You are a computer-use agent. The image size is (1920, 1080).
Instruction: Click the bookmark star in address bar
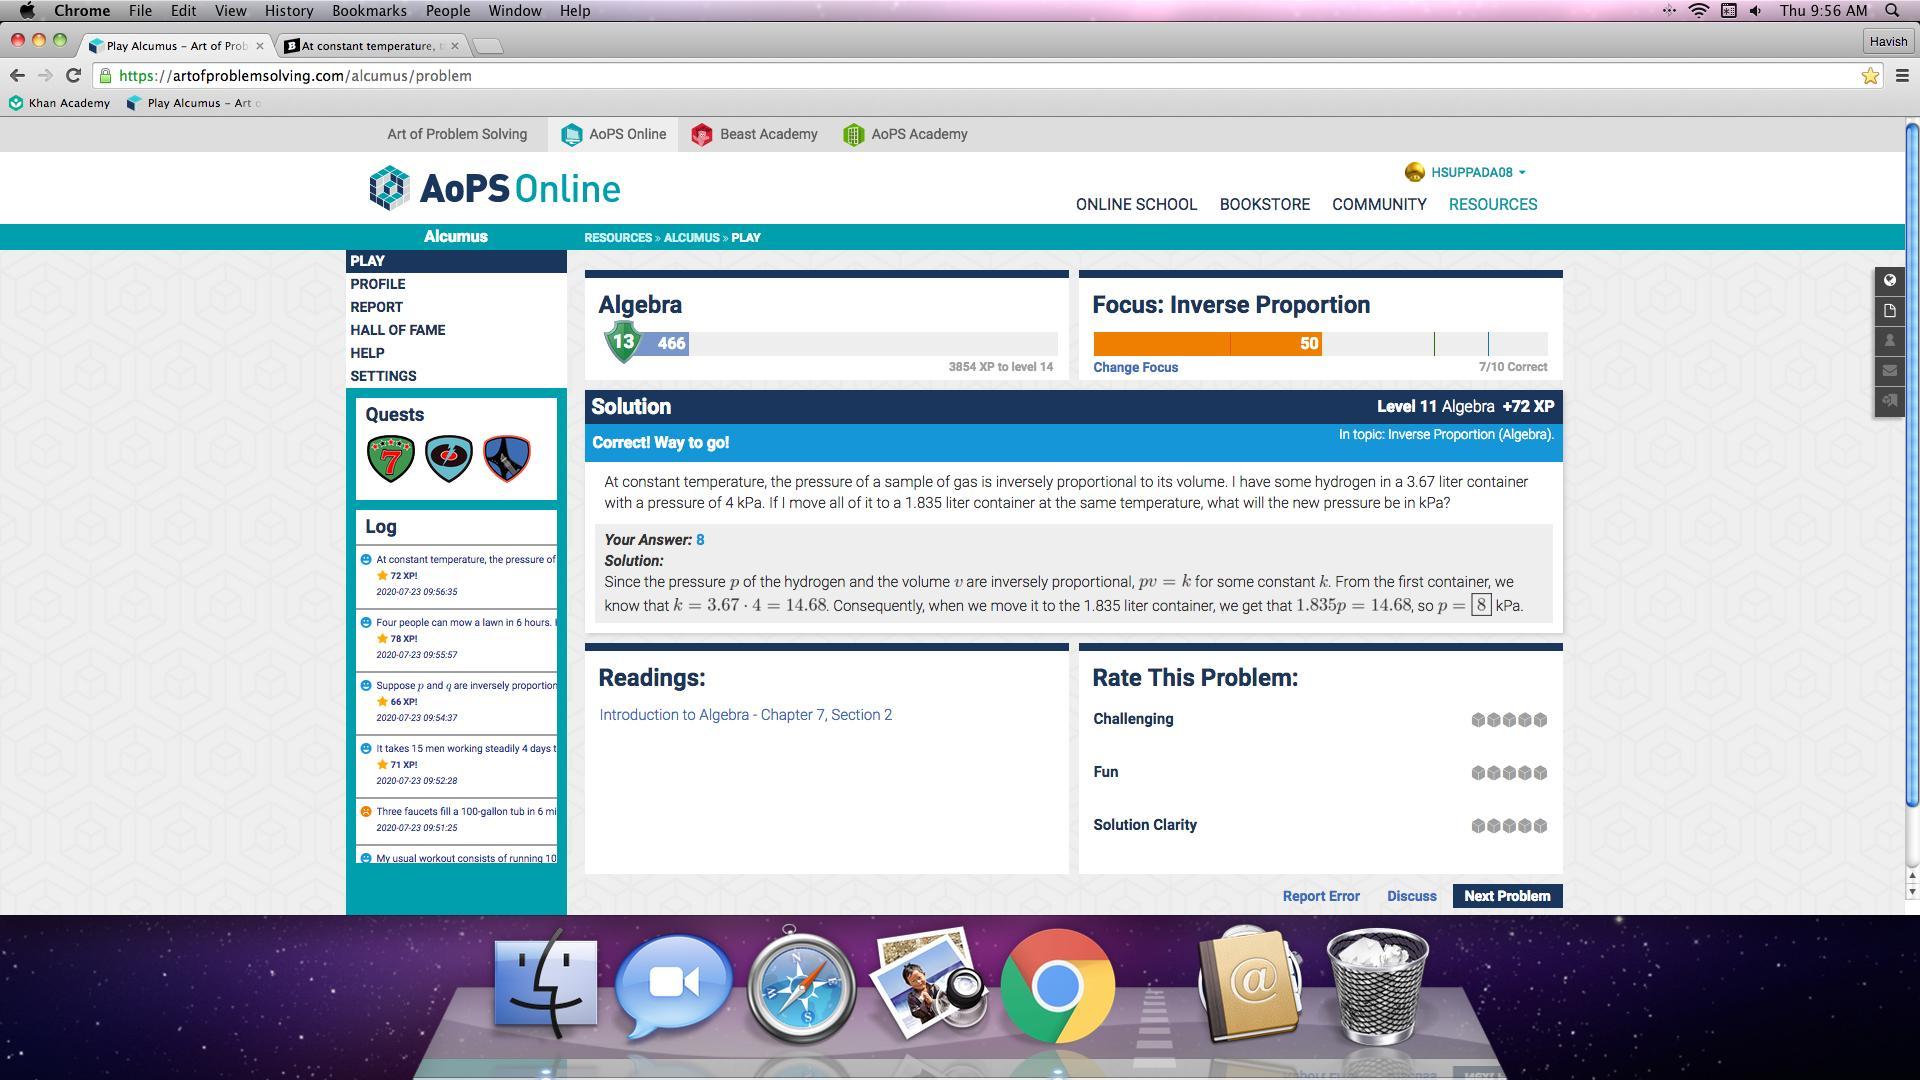[x=1869, y=76]
